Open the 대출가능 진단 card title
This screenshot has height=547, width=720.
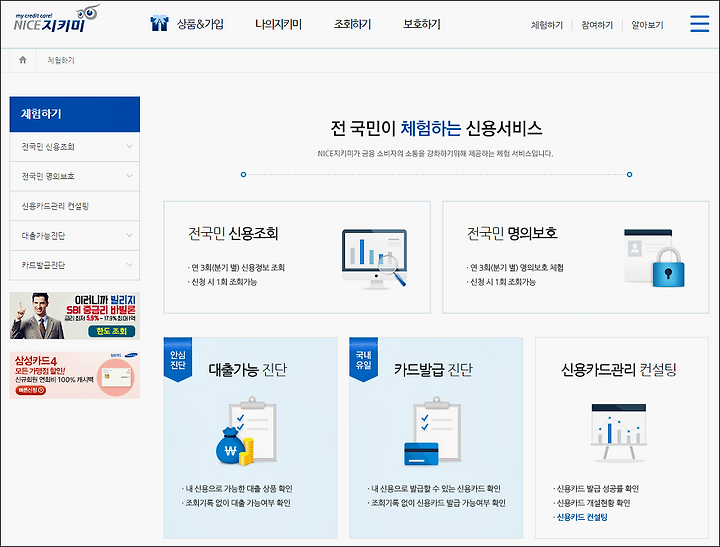tap(248, 369)
